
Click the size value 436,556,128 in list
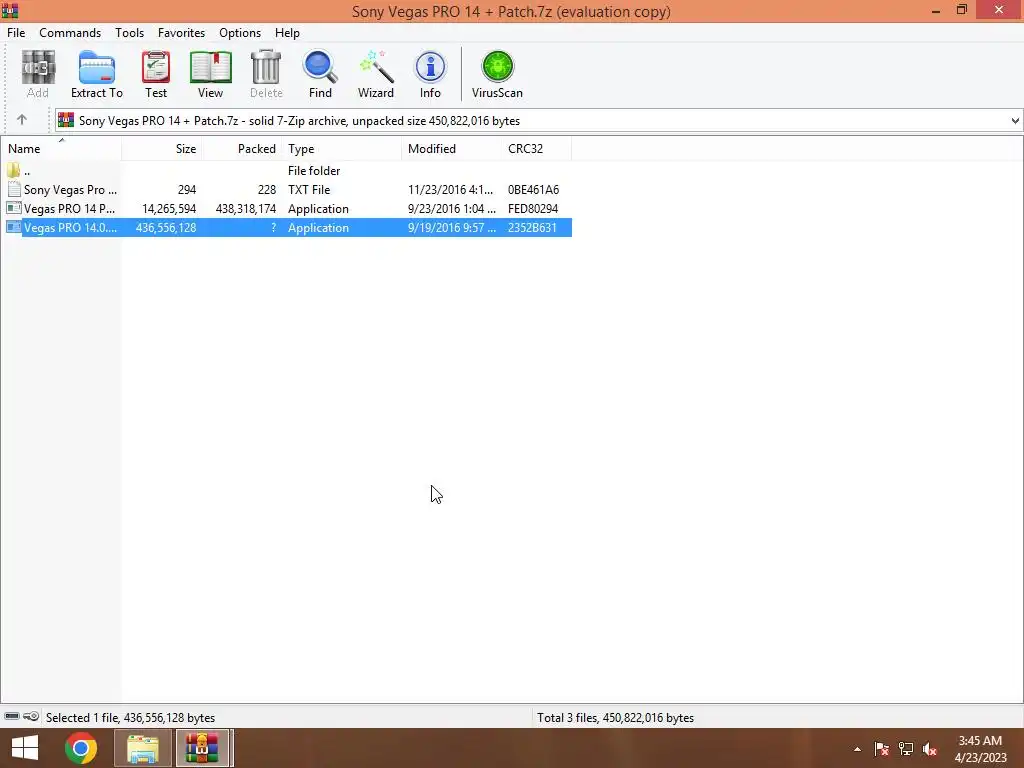[x=166, y=228]
